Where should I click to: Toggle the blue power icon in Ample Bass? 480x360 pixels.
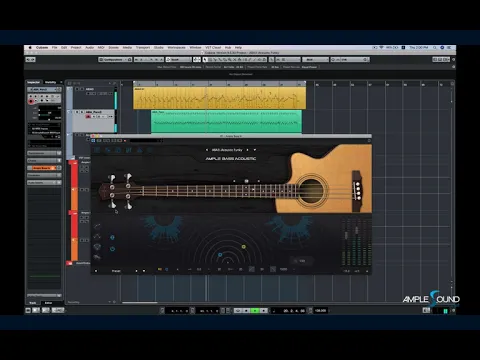pyautogui.click(x=112, y=249)
